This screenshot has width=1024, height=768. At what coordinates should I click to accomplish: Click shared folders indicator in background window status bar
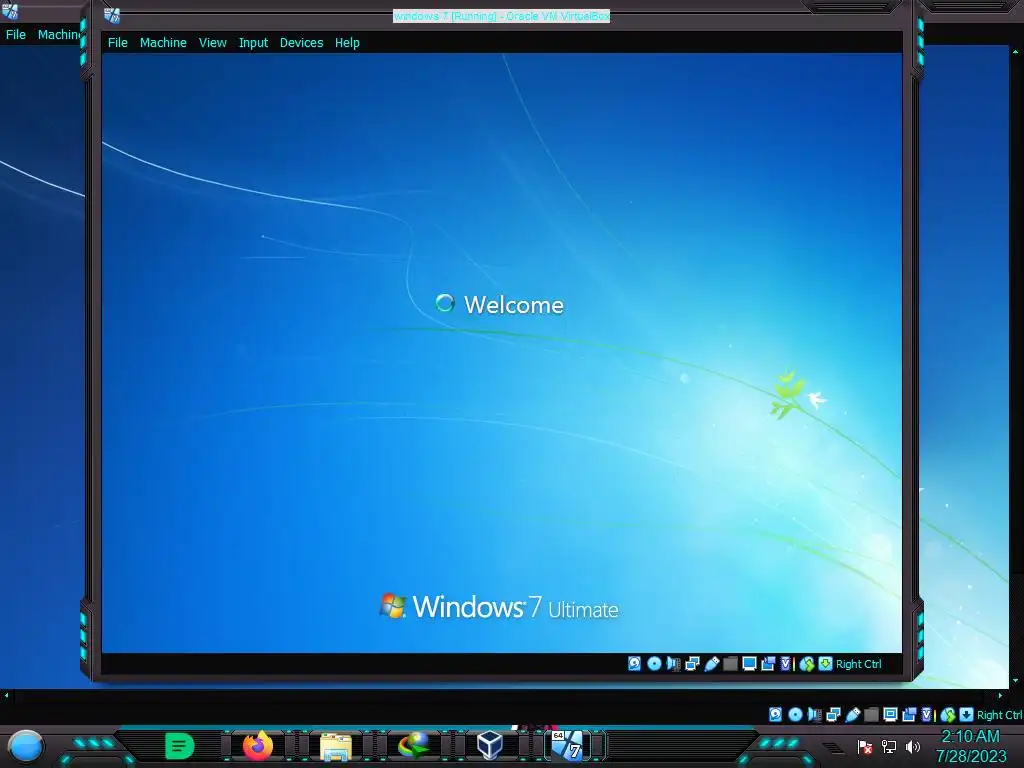pyautogui.click(x=871, y=714)
